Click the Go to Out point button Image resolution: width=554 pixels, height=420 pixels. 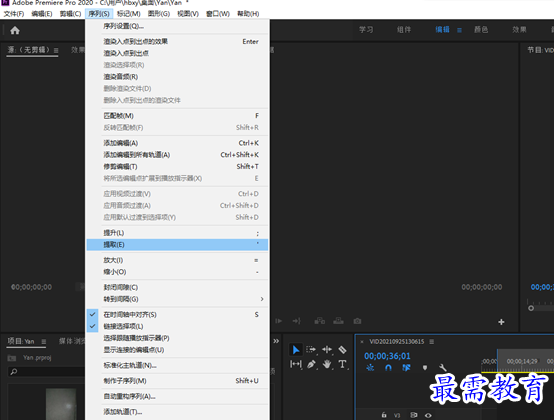click(296, 321)
